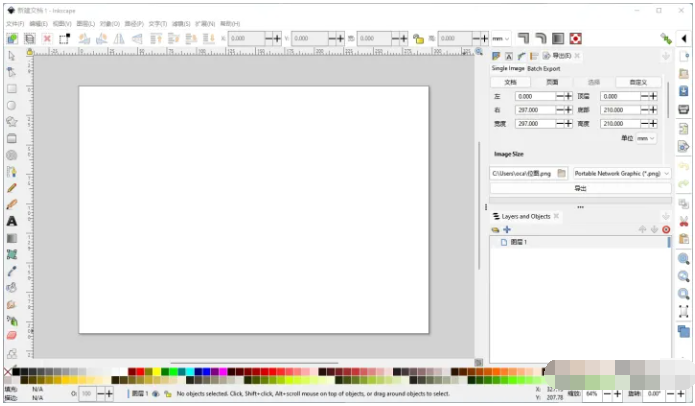
Task: Select the Gradient tool
Action: tap(12, 238)
